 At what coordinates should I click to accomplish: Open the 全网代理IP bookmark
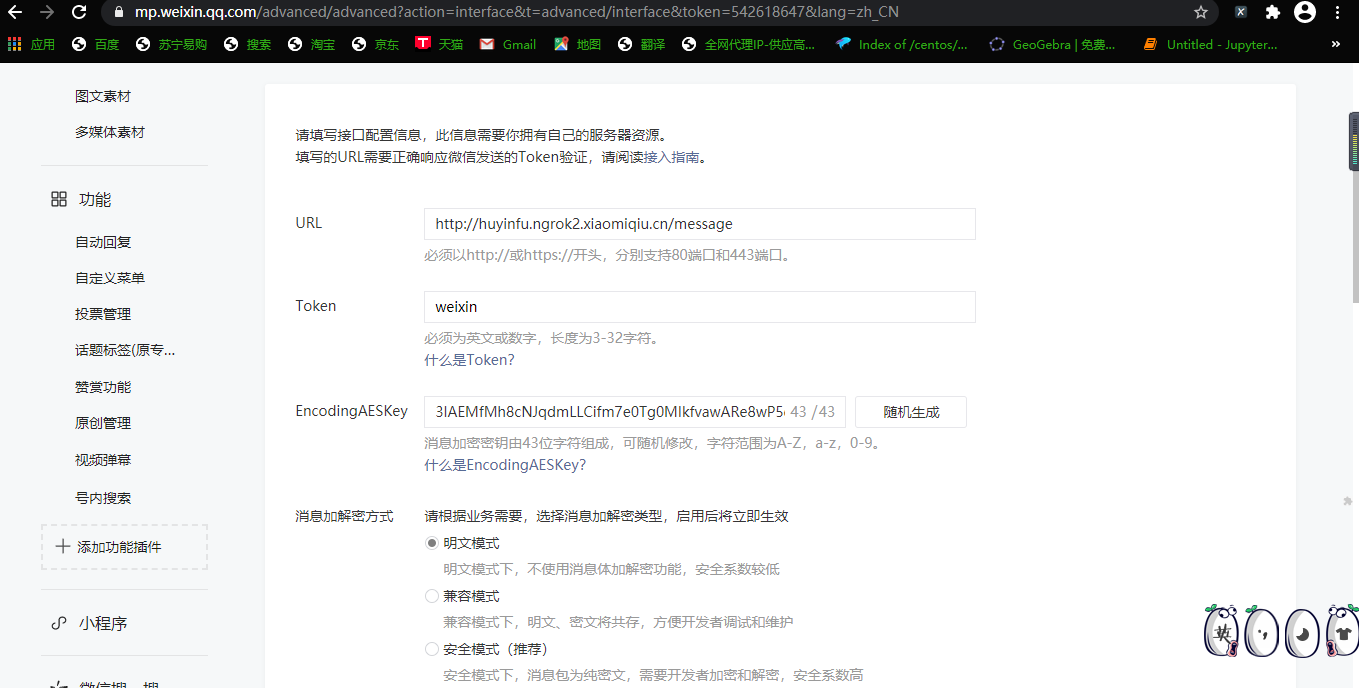coord(748,44)
